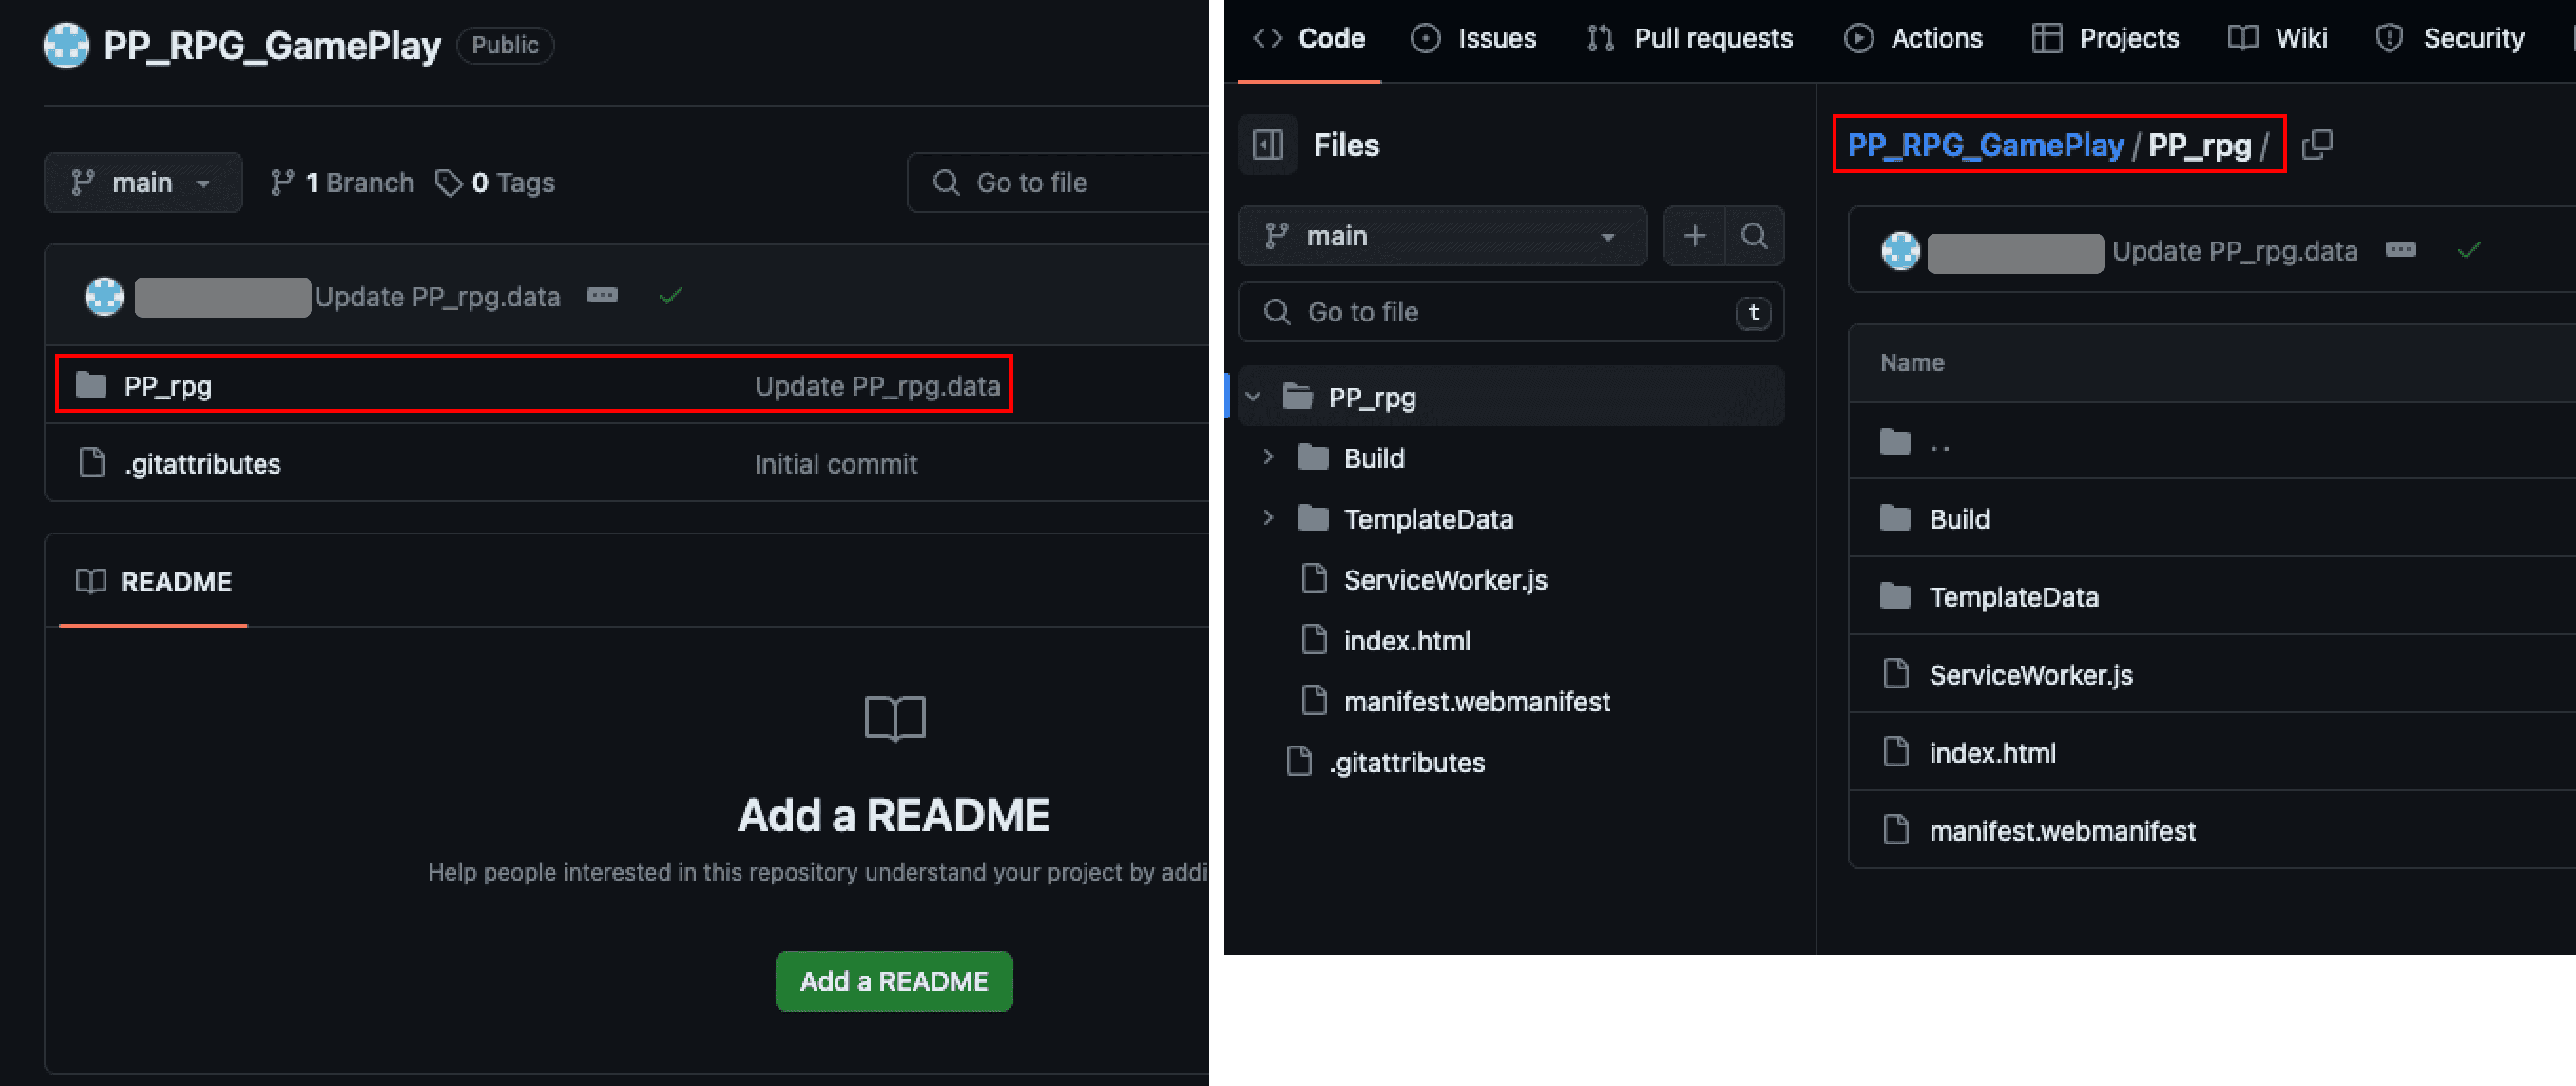The width and height of the screenshot is (2576, 1086).
Task: Open the main branch dropdown in left panel
Action: (x=142, y=183)
